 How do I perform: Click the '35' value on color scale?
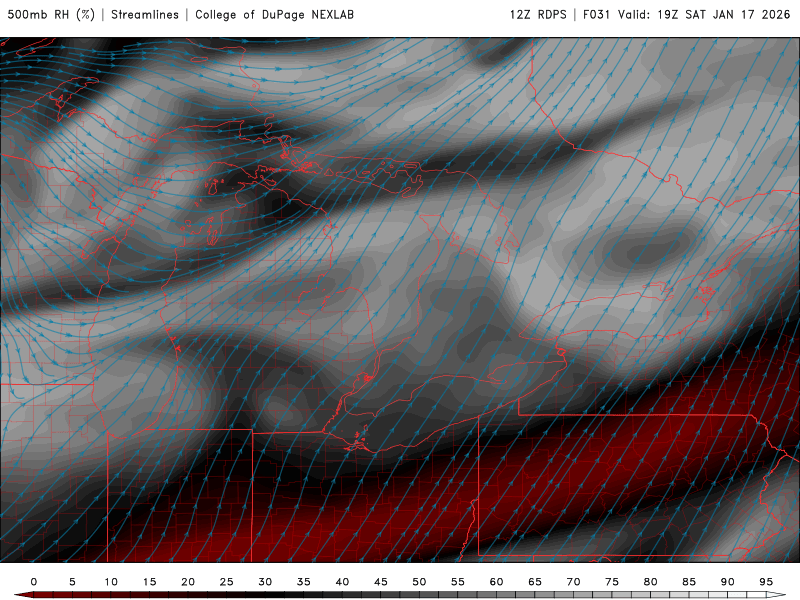[x=304, y=582]
